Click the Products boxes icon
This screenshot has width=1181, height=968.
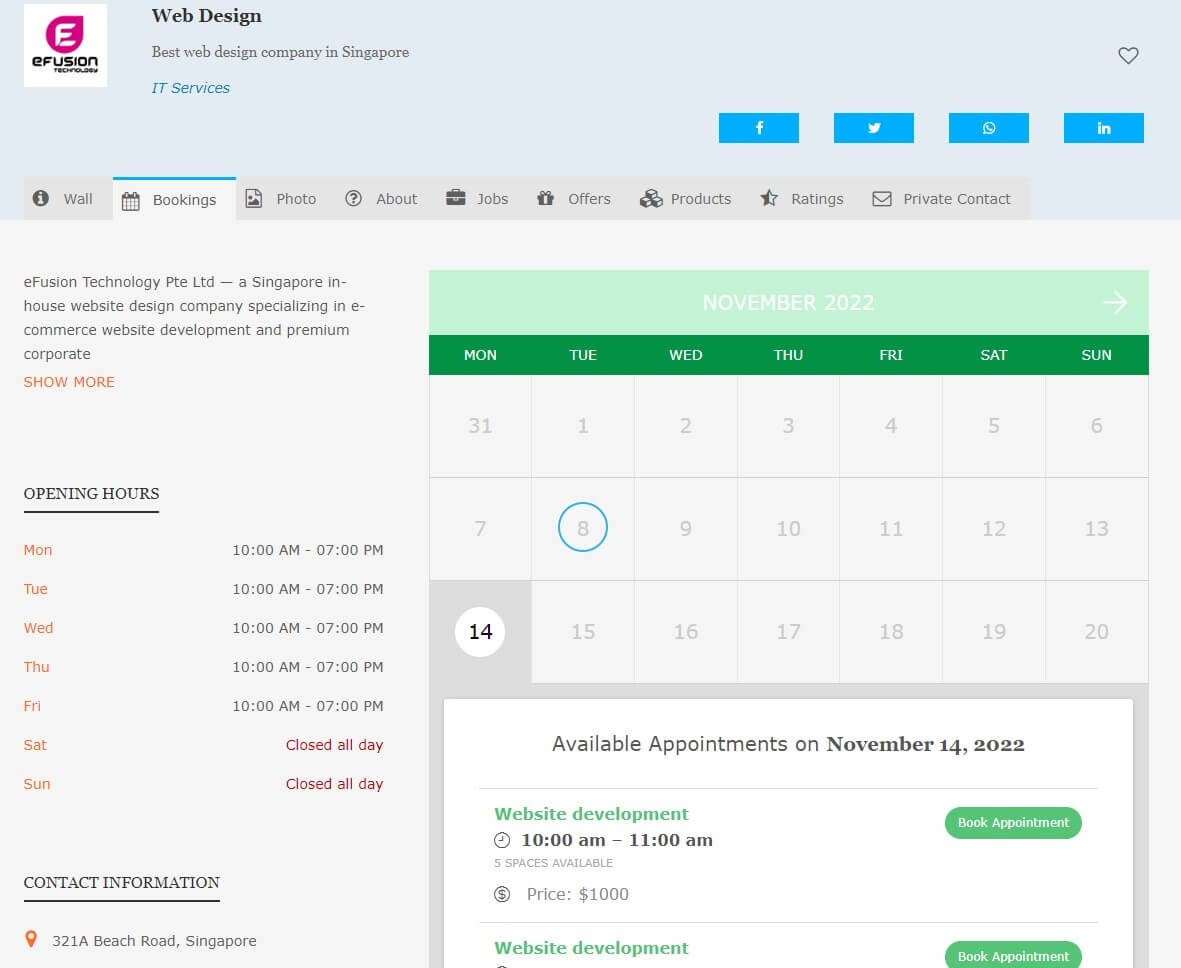click(651, 199)
